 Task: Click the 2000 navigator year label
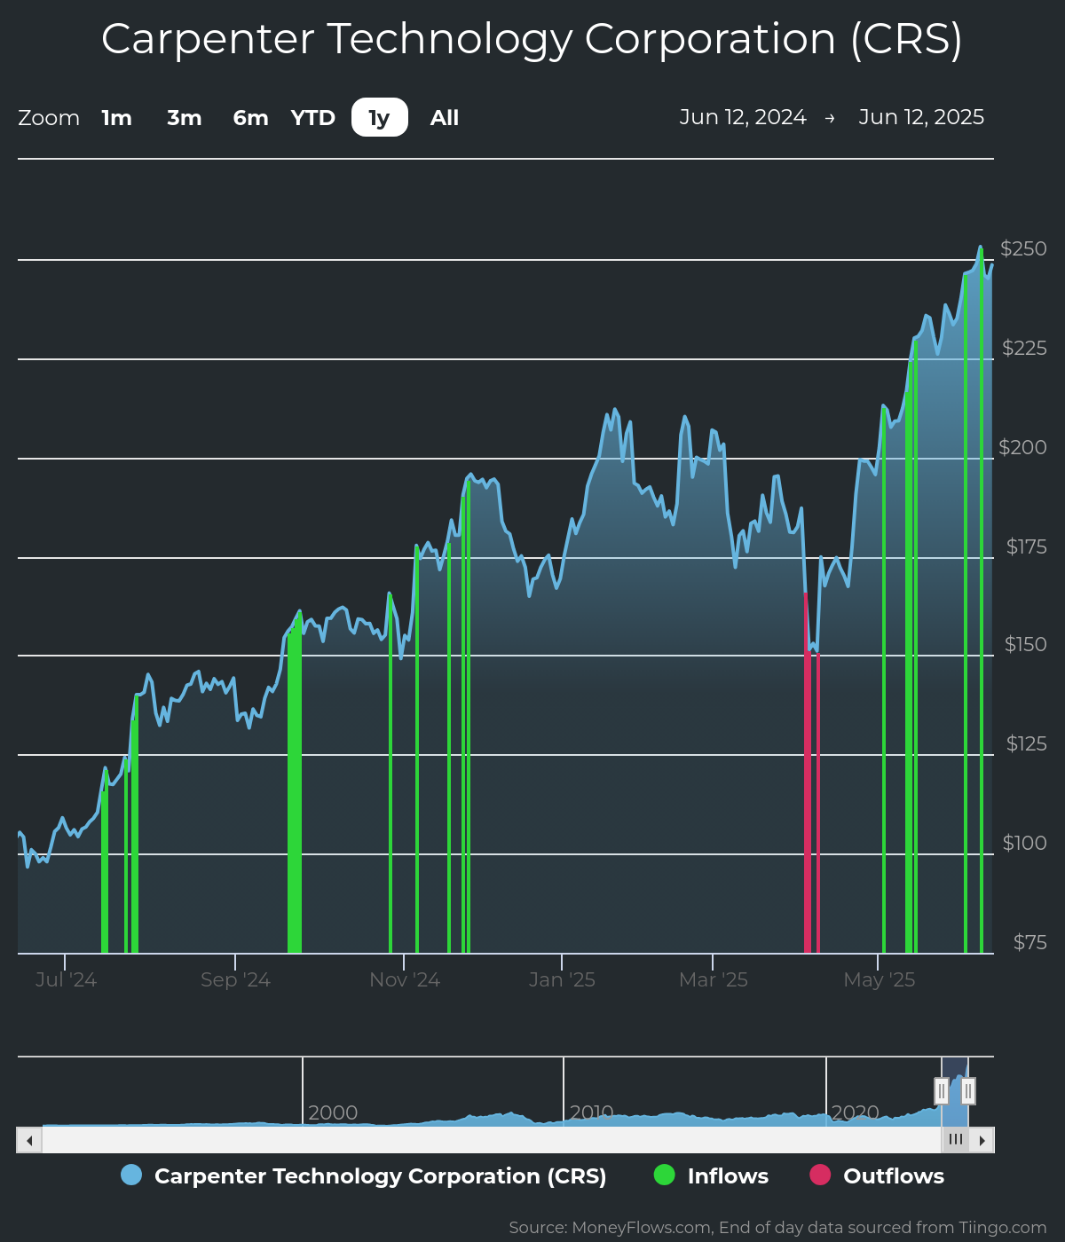point(333,1112)
